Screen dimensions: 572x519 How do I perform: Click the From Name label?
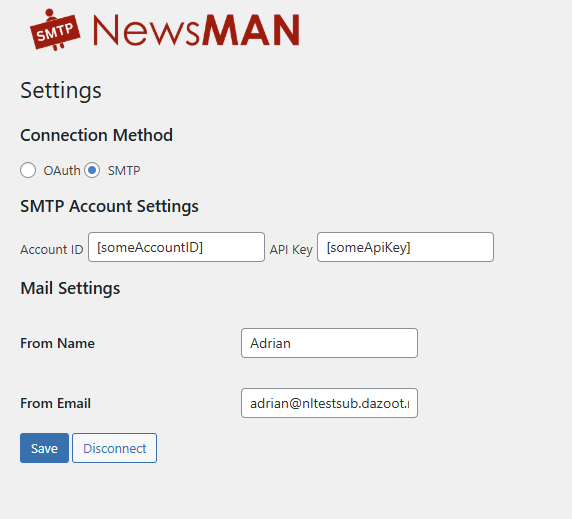click(x=57, y=343)
